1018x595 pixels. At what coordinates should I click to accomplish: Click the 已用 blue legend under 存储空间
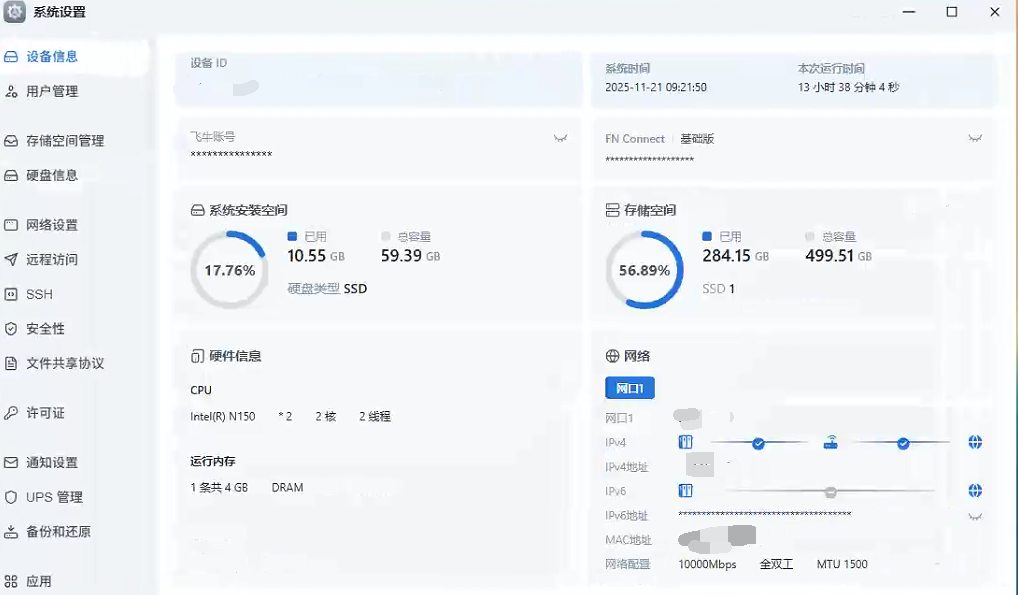[x=707, y=236]
